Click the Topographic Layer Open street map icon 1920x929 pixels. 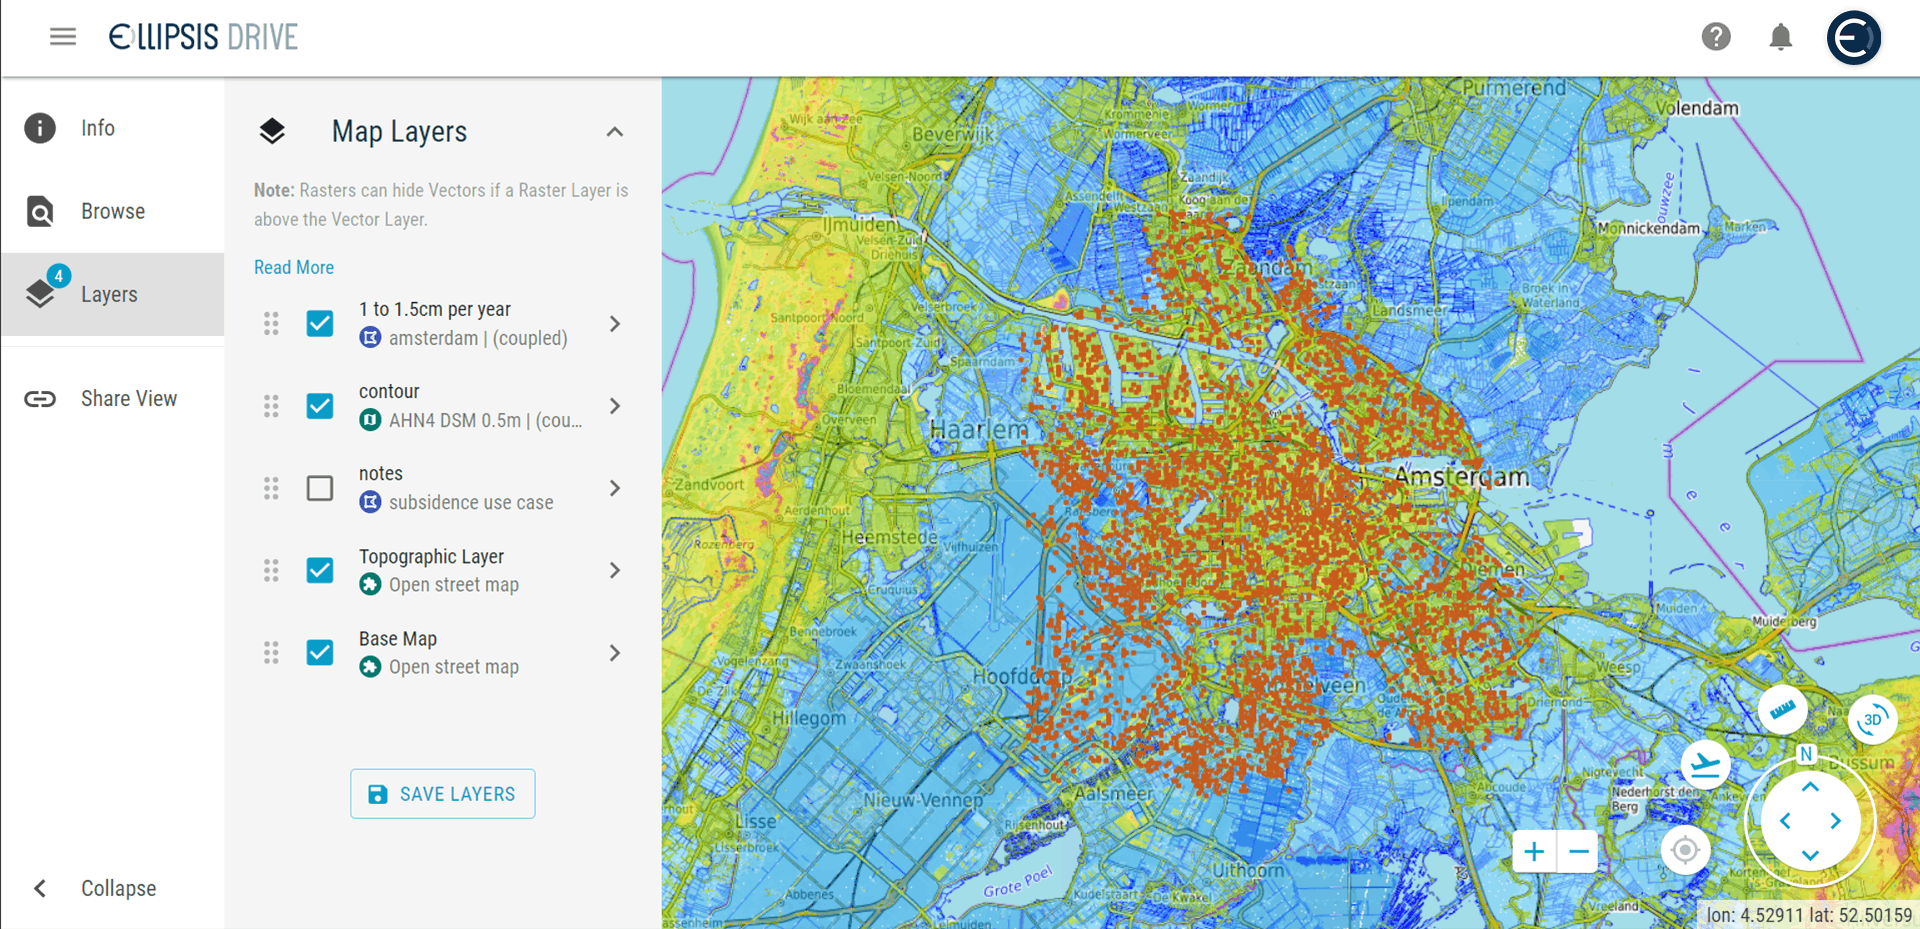pyautogui.click(x=370, y=585)
